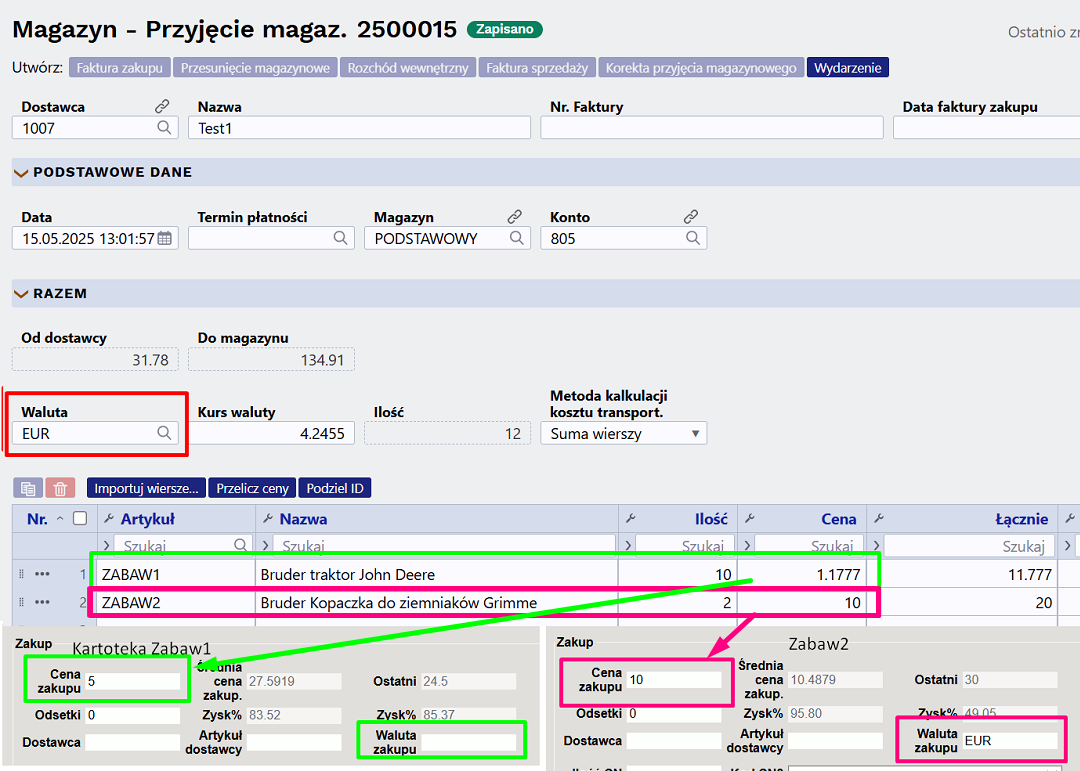Expand filter arrow before Łącznie search
The image size is (1080, 771).
tap(876, 546)
